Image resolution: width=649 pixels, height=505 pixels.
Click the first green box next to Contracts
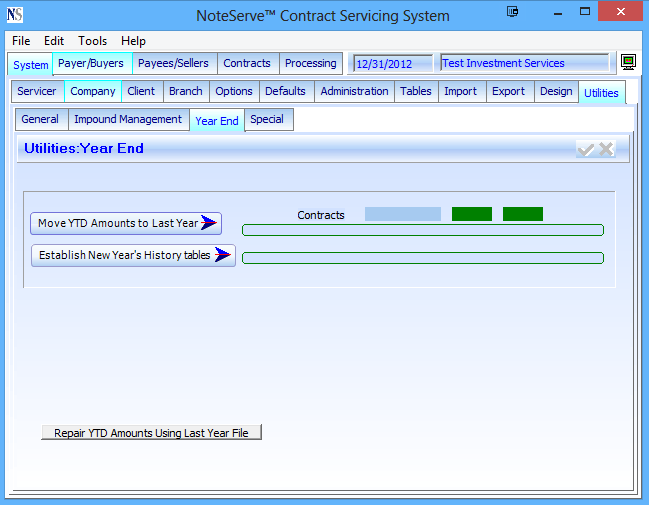tap(471, 214)
